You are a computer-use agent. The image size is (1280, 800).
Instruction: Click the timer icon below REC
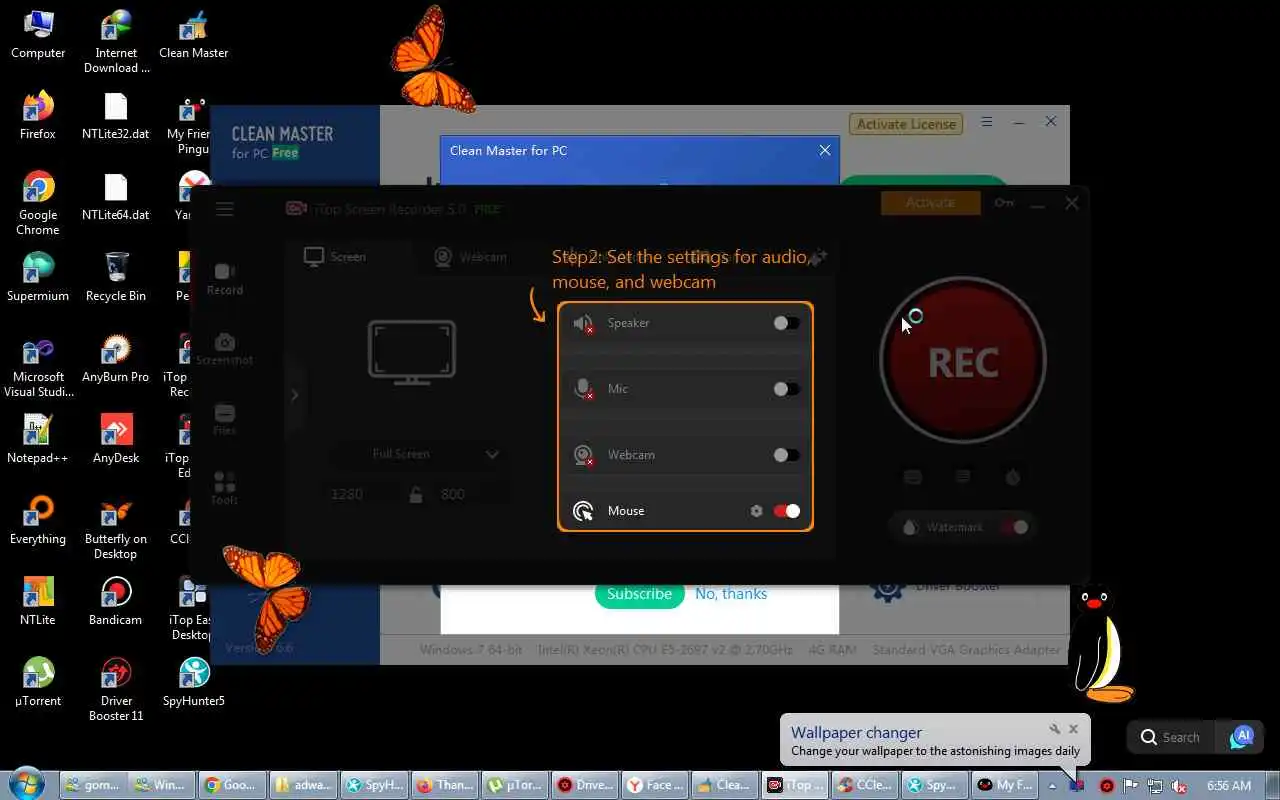tap(1013, 477)
